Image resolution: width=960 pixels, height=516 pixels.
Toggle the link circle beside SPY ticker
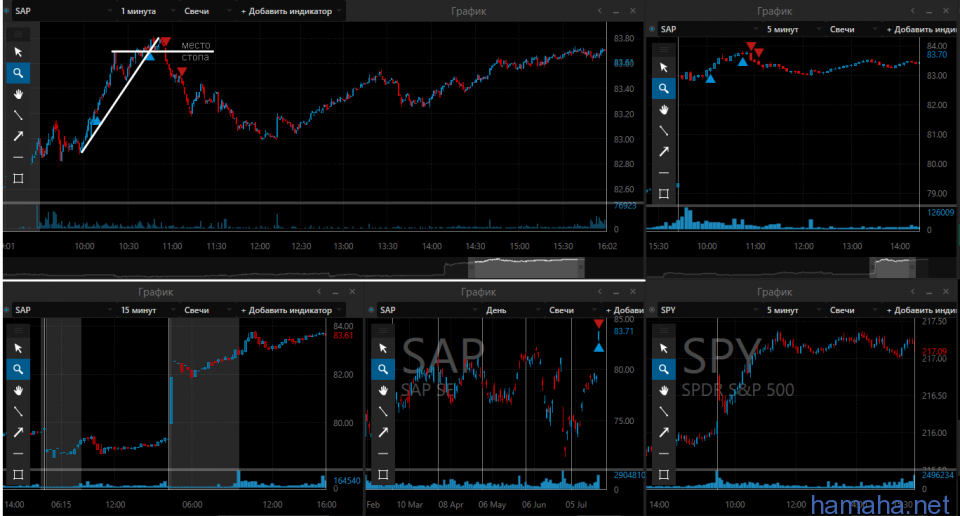pos(652,310)
